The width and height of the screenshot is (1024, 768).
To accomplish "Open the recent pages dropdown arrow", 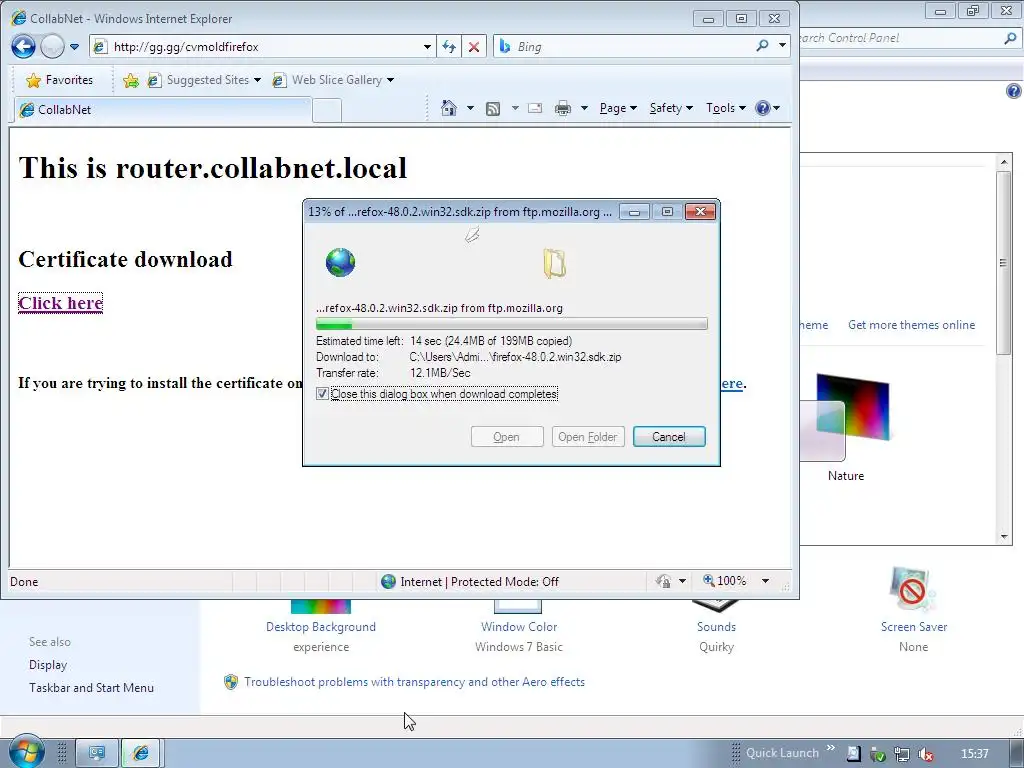I will (x=74, y=47).
